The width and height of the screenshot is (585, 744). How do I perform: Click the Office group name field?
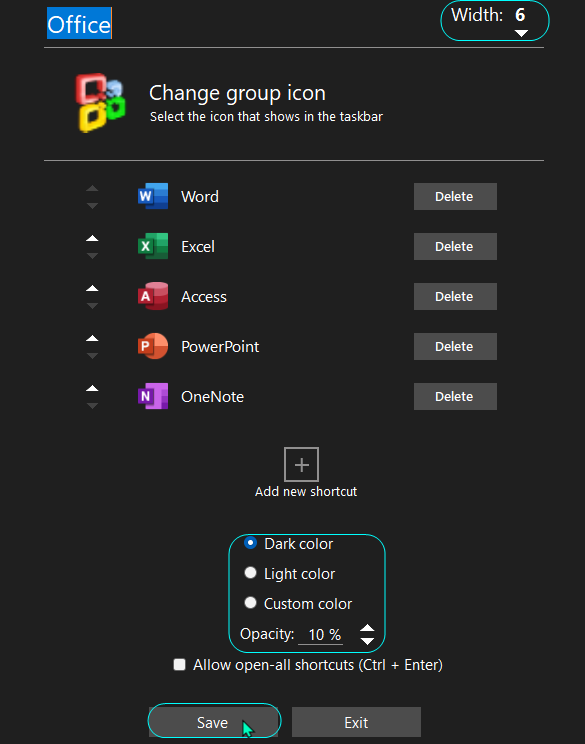[x=79, y=24]
